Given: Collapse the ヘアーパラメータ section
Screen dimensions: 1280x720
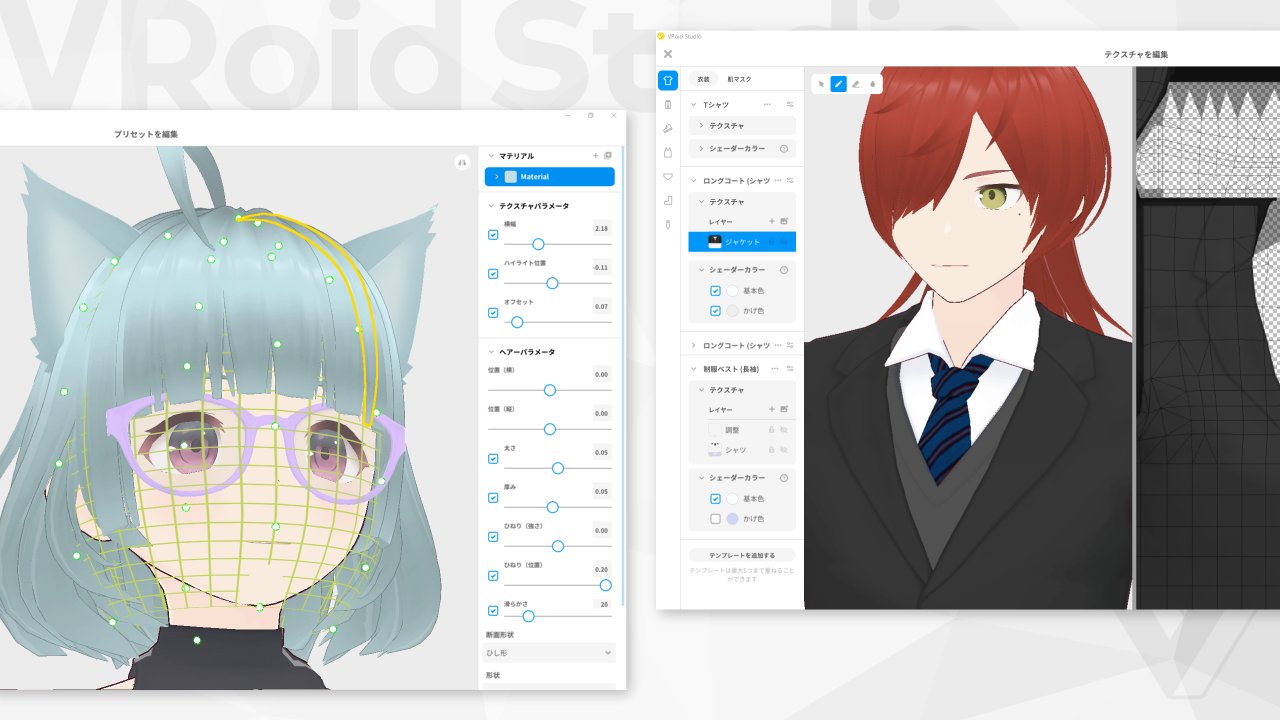Looking at the screenshot, I should point(490,352).
